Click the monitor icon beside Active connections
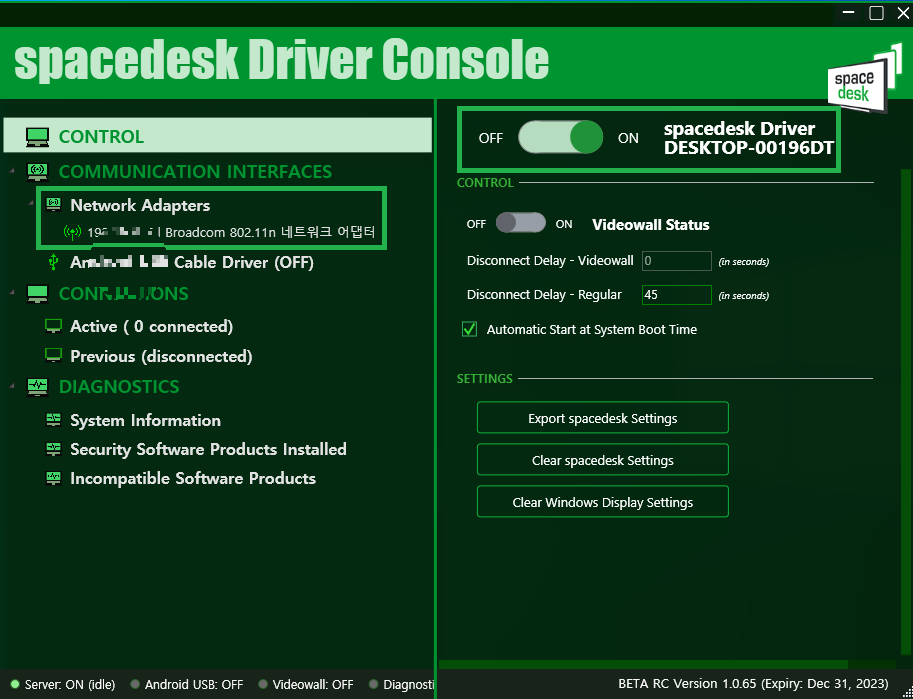This screenshot has height=699, width=913. (x=54, y=326)
